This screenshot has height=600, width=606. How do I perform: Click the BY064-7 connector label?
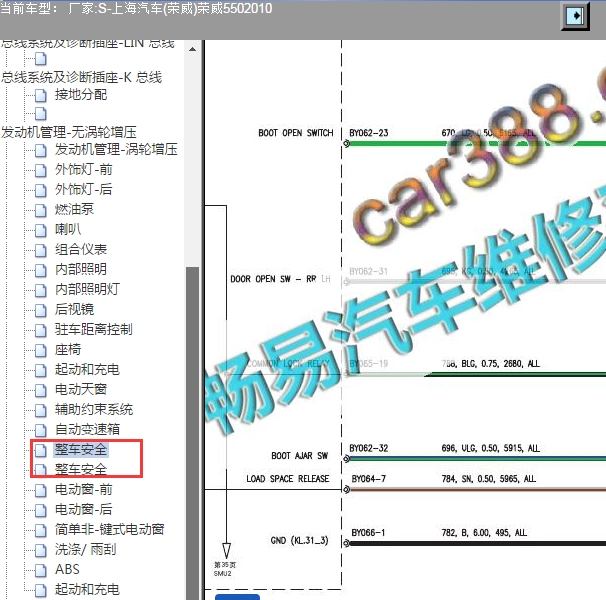point(368,479)
